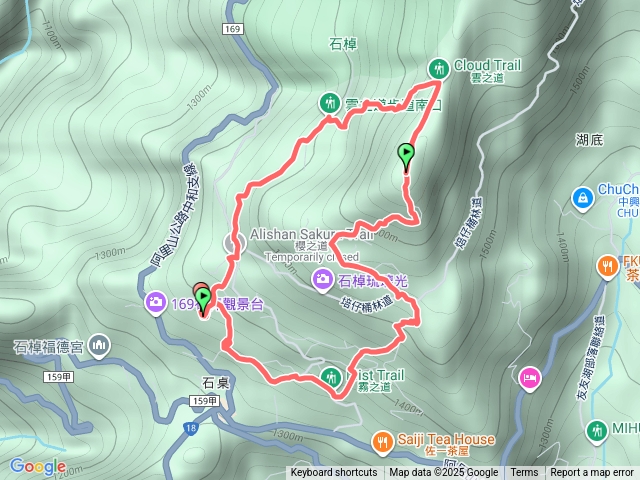The height and width of the screenshot is (480, 640).
Task: Click the Cloud Trail hiking icon
Action: point(439,69)
